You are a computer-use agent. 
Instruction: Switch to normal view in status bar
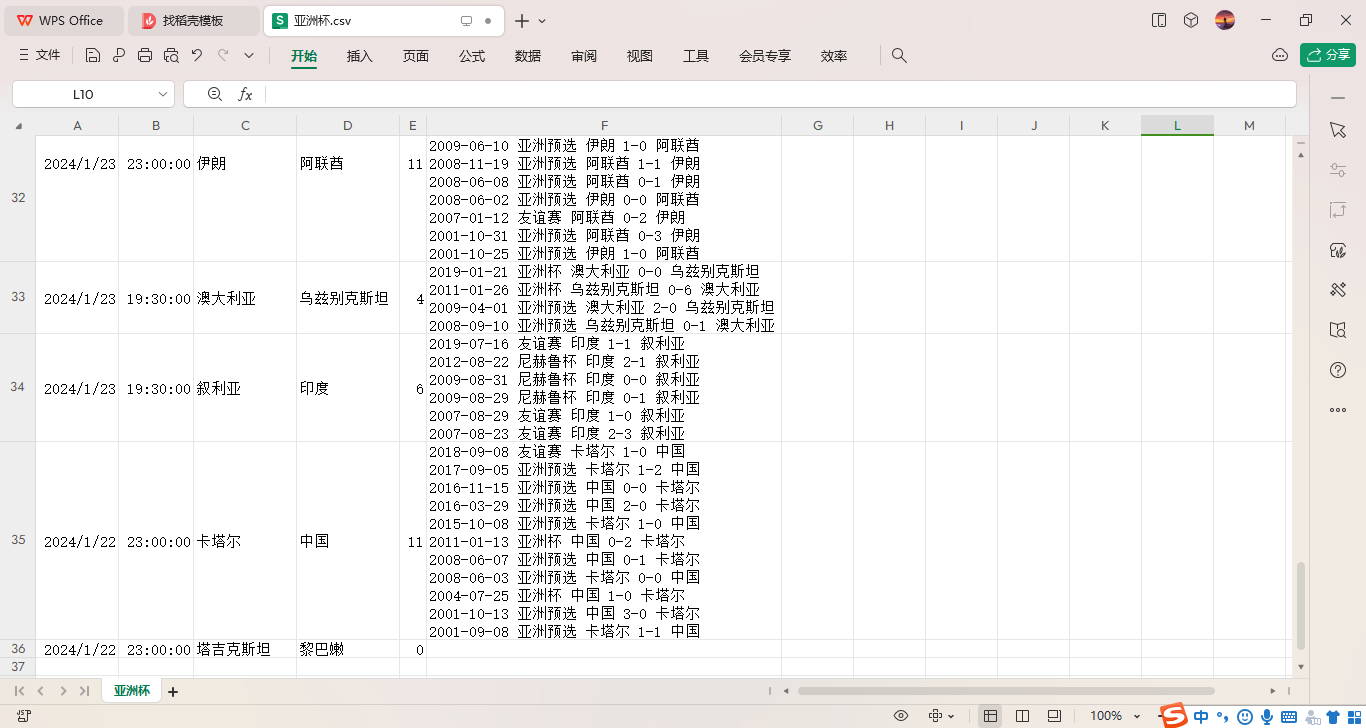[990, 716]
